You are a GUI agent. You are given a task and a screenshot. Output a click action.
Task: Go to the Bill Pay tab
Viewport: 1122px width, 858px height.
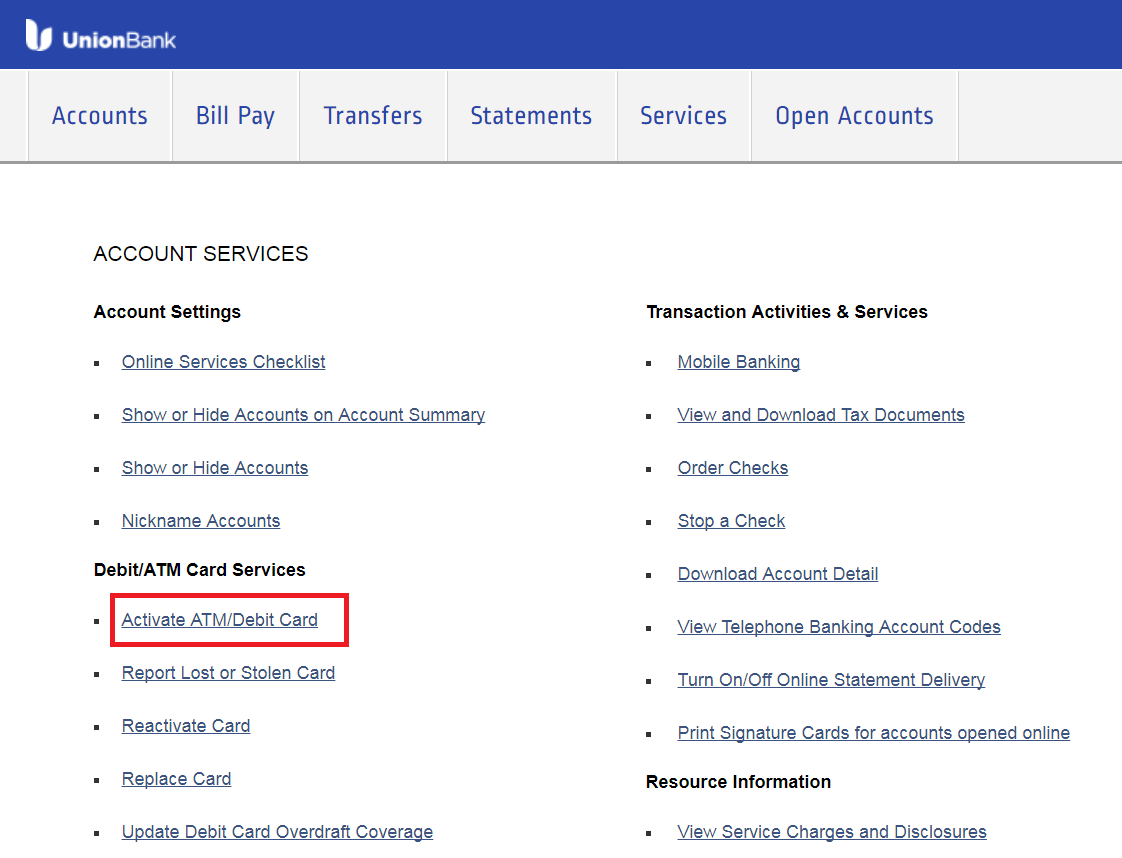point(235,116)
